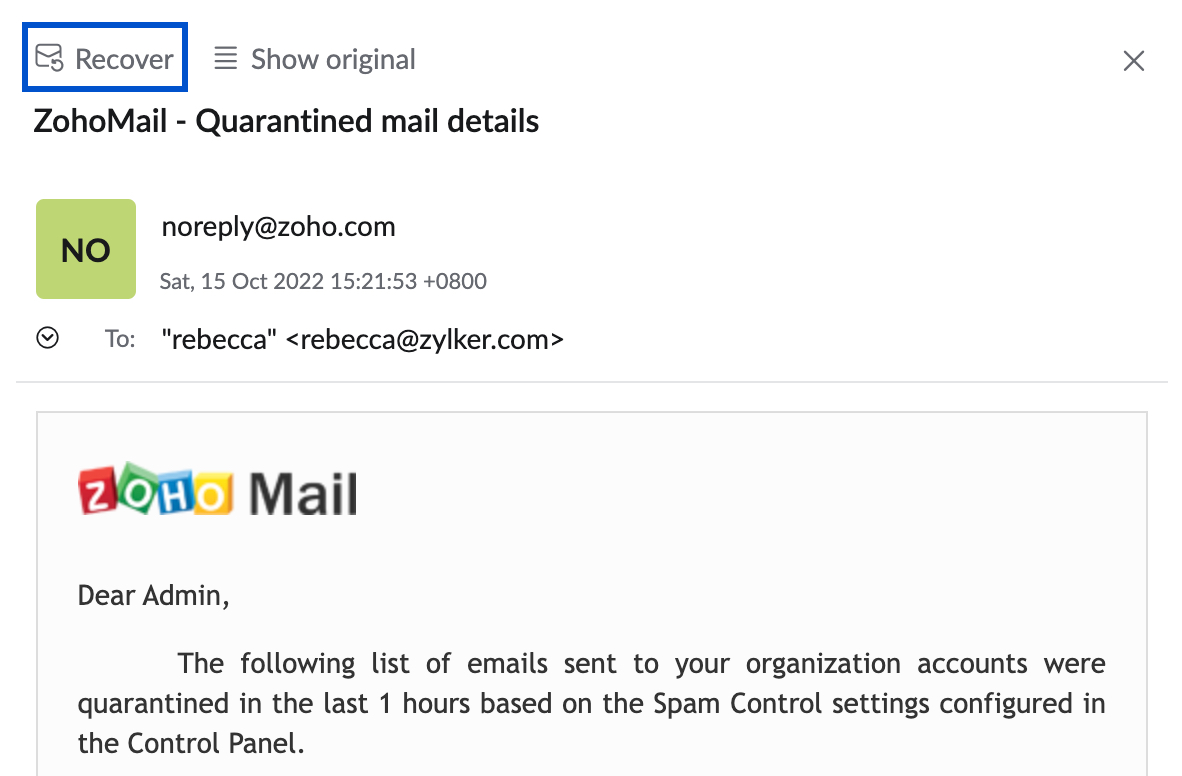Click the Sat, 15 Oct 2022 timestamp
Viewport: 1182px width, 776px height.
click(x=323, y=281)
